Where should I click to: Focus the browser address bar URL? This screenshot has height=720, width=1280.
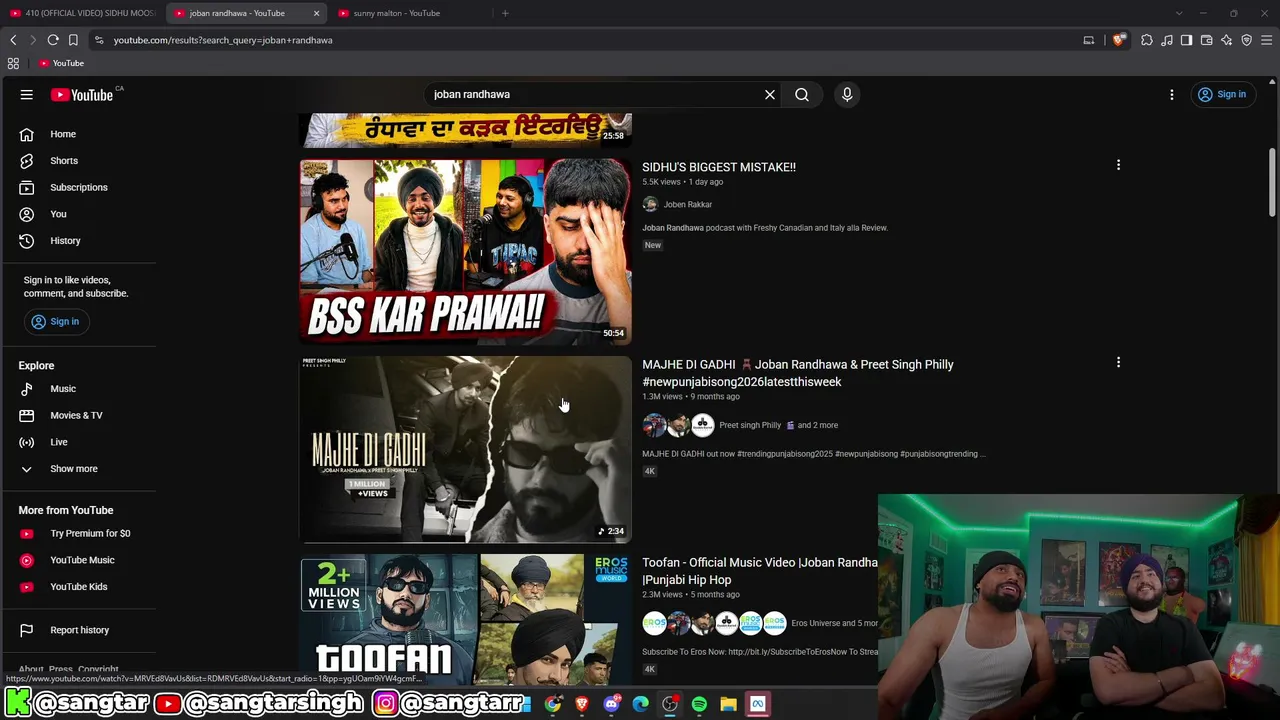pyautogui.click(x=223, y=40)
